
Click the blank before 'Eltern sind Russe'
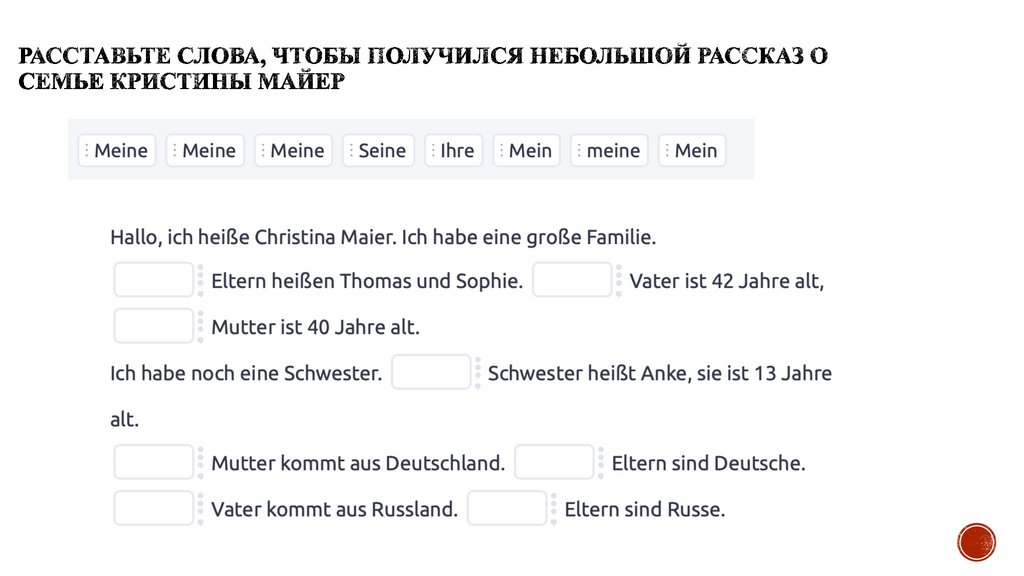507,509
